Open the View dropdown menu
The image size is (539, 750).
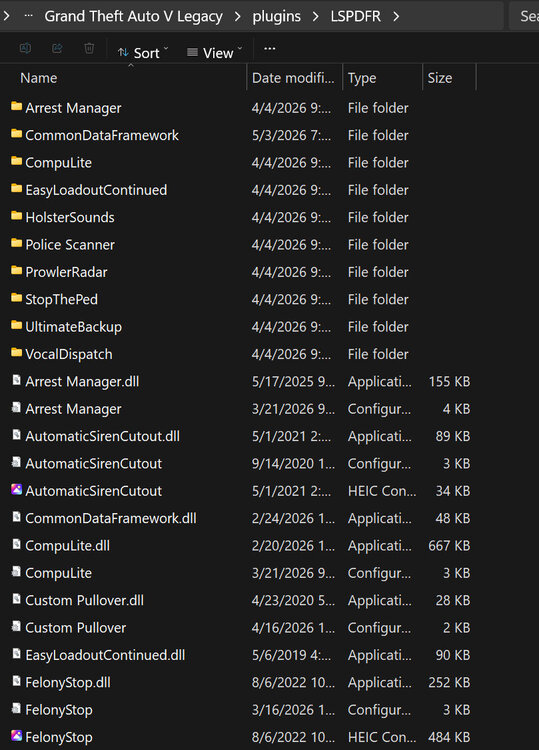(214, 52)
